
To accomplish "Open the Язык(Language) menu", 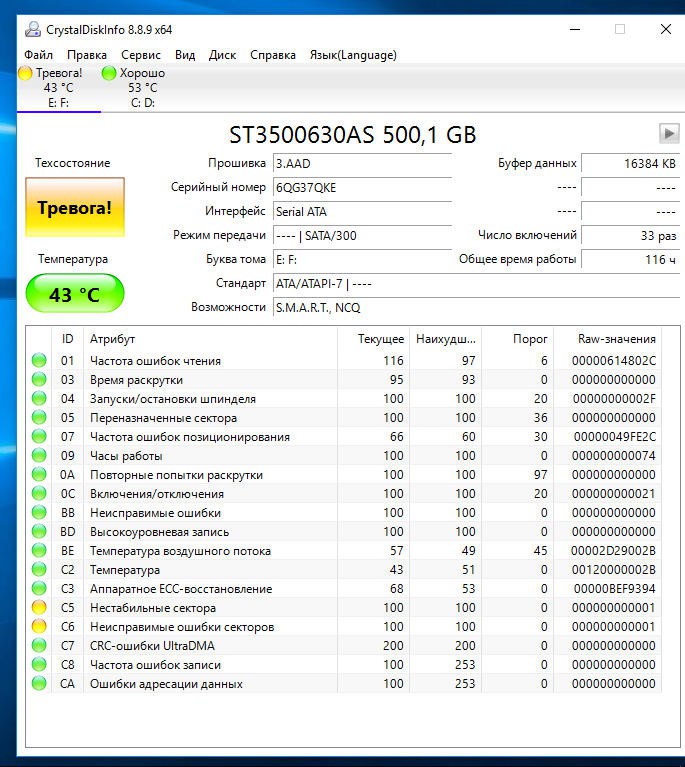I will point(353,55).
